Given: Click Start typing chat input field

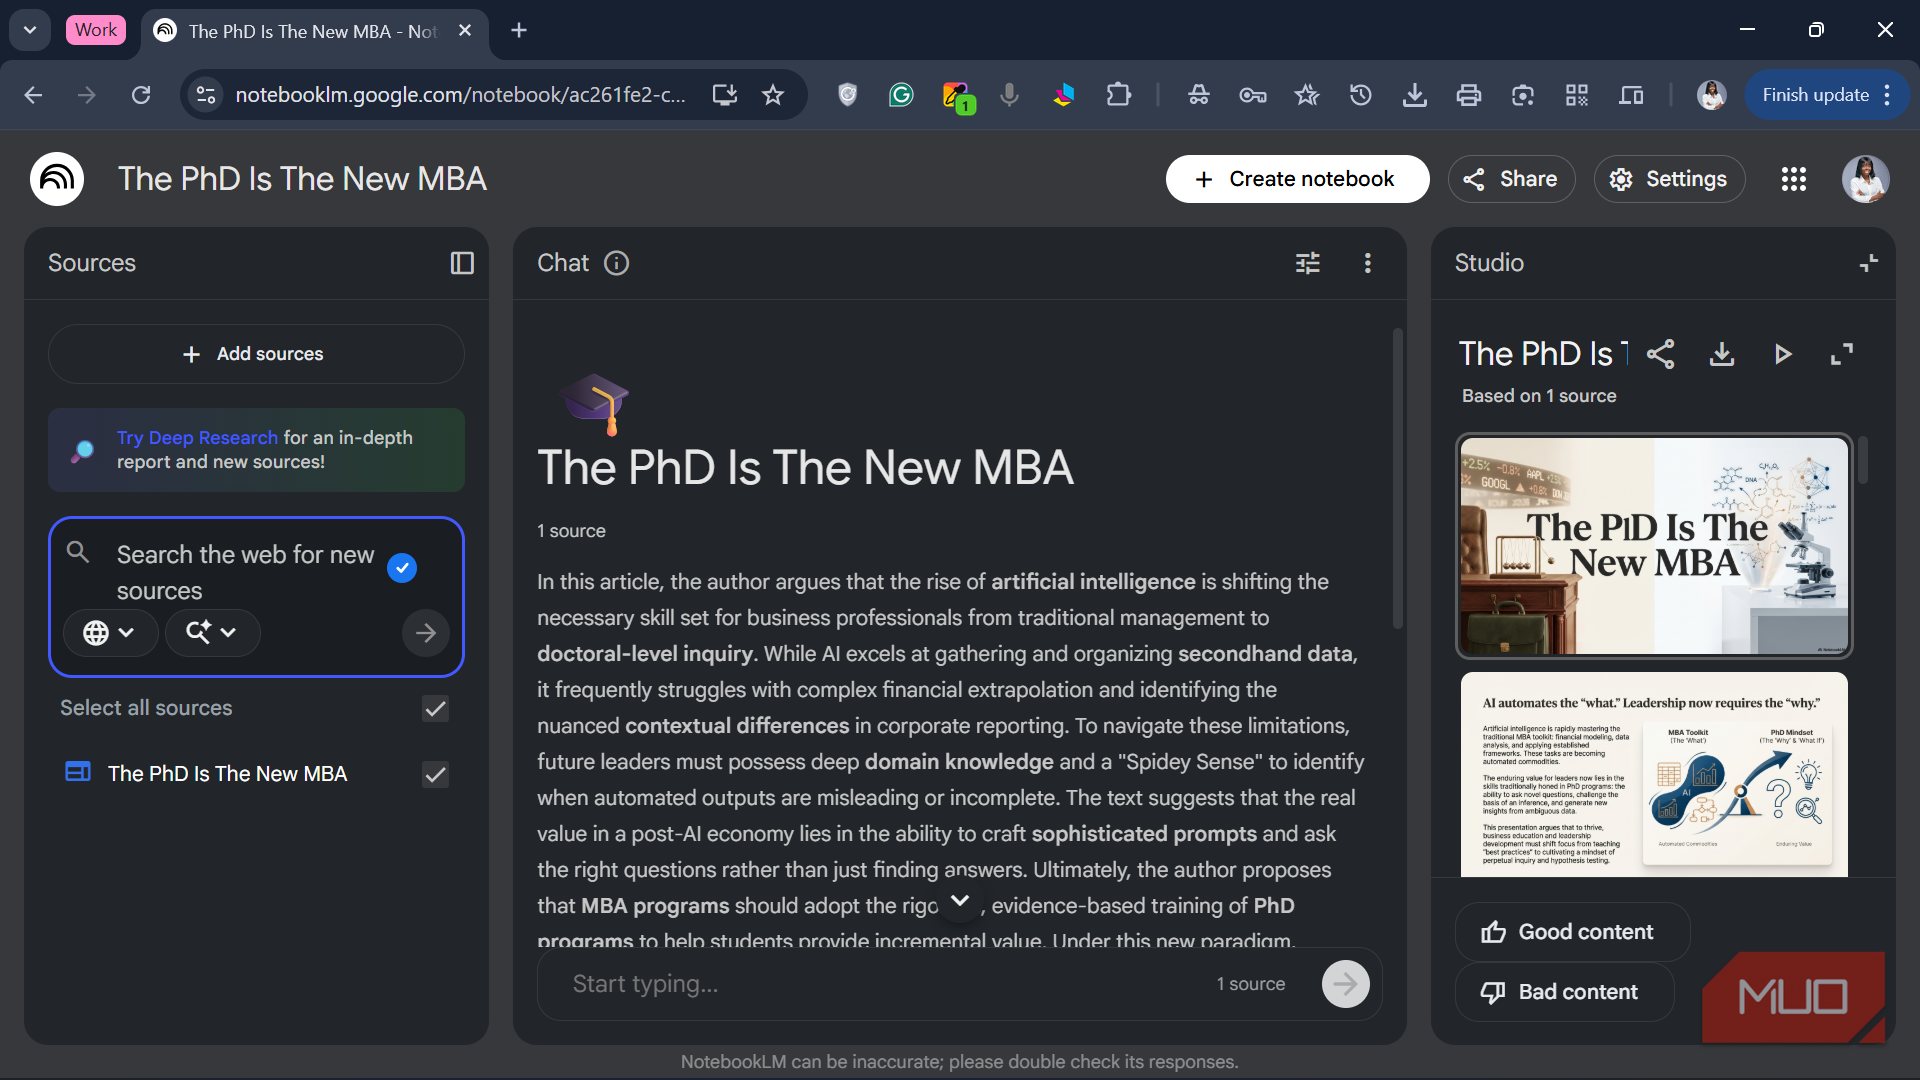Looking at the screenshot, I should pyautogui.click(x=880, y=984).
